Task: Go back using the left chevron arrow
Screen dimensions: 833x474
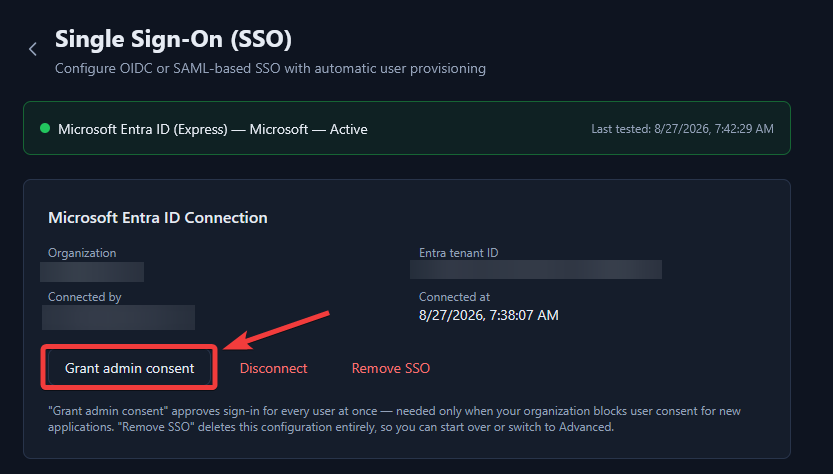Action: (x=33, y=49)
